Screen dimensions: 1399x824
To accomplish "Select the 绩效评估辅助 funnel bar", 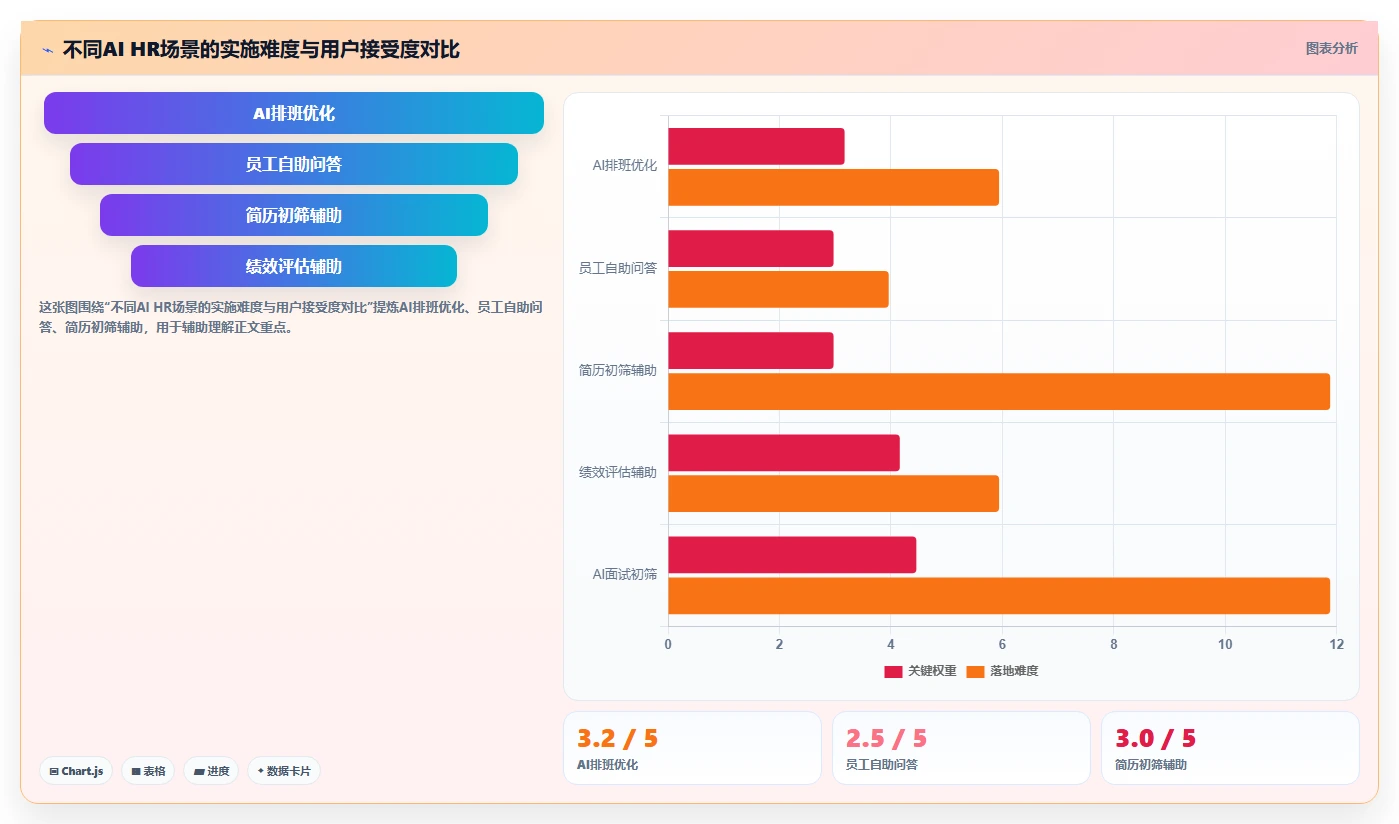I will point(294,266).
